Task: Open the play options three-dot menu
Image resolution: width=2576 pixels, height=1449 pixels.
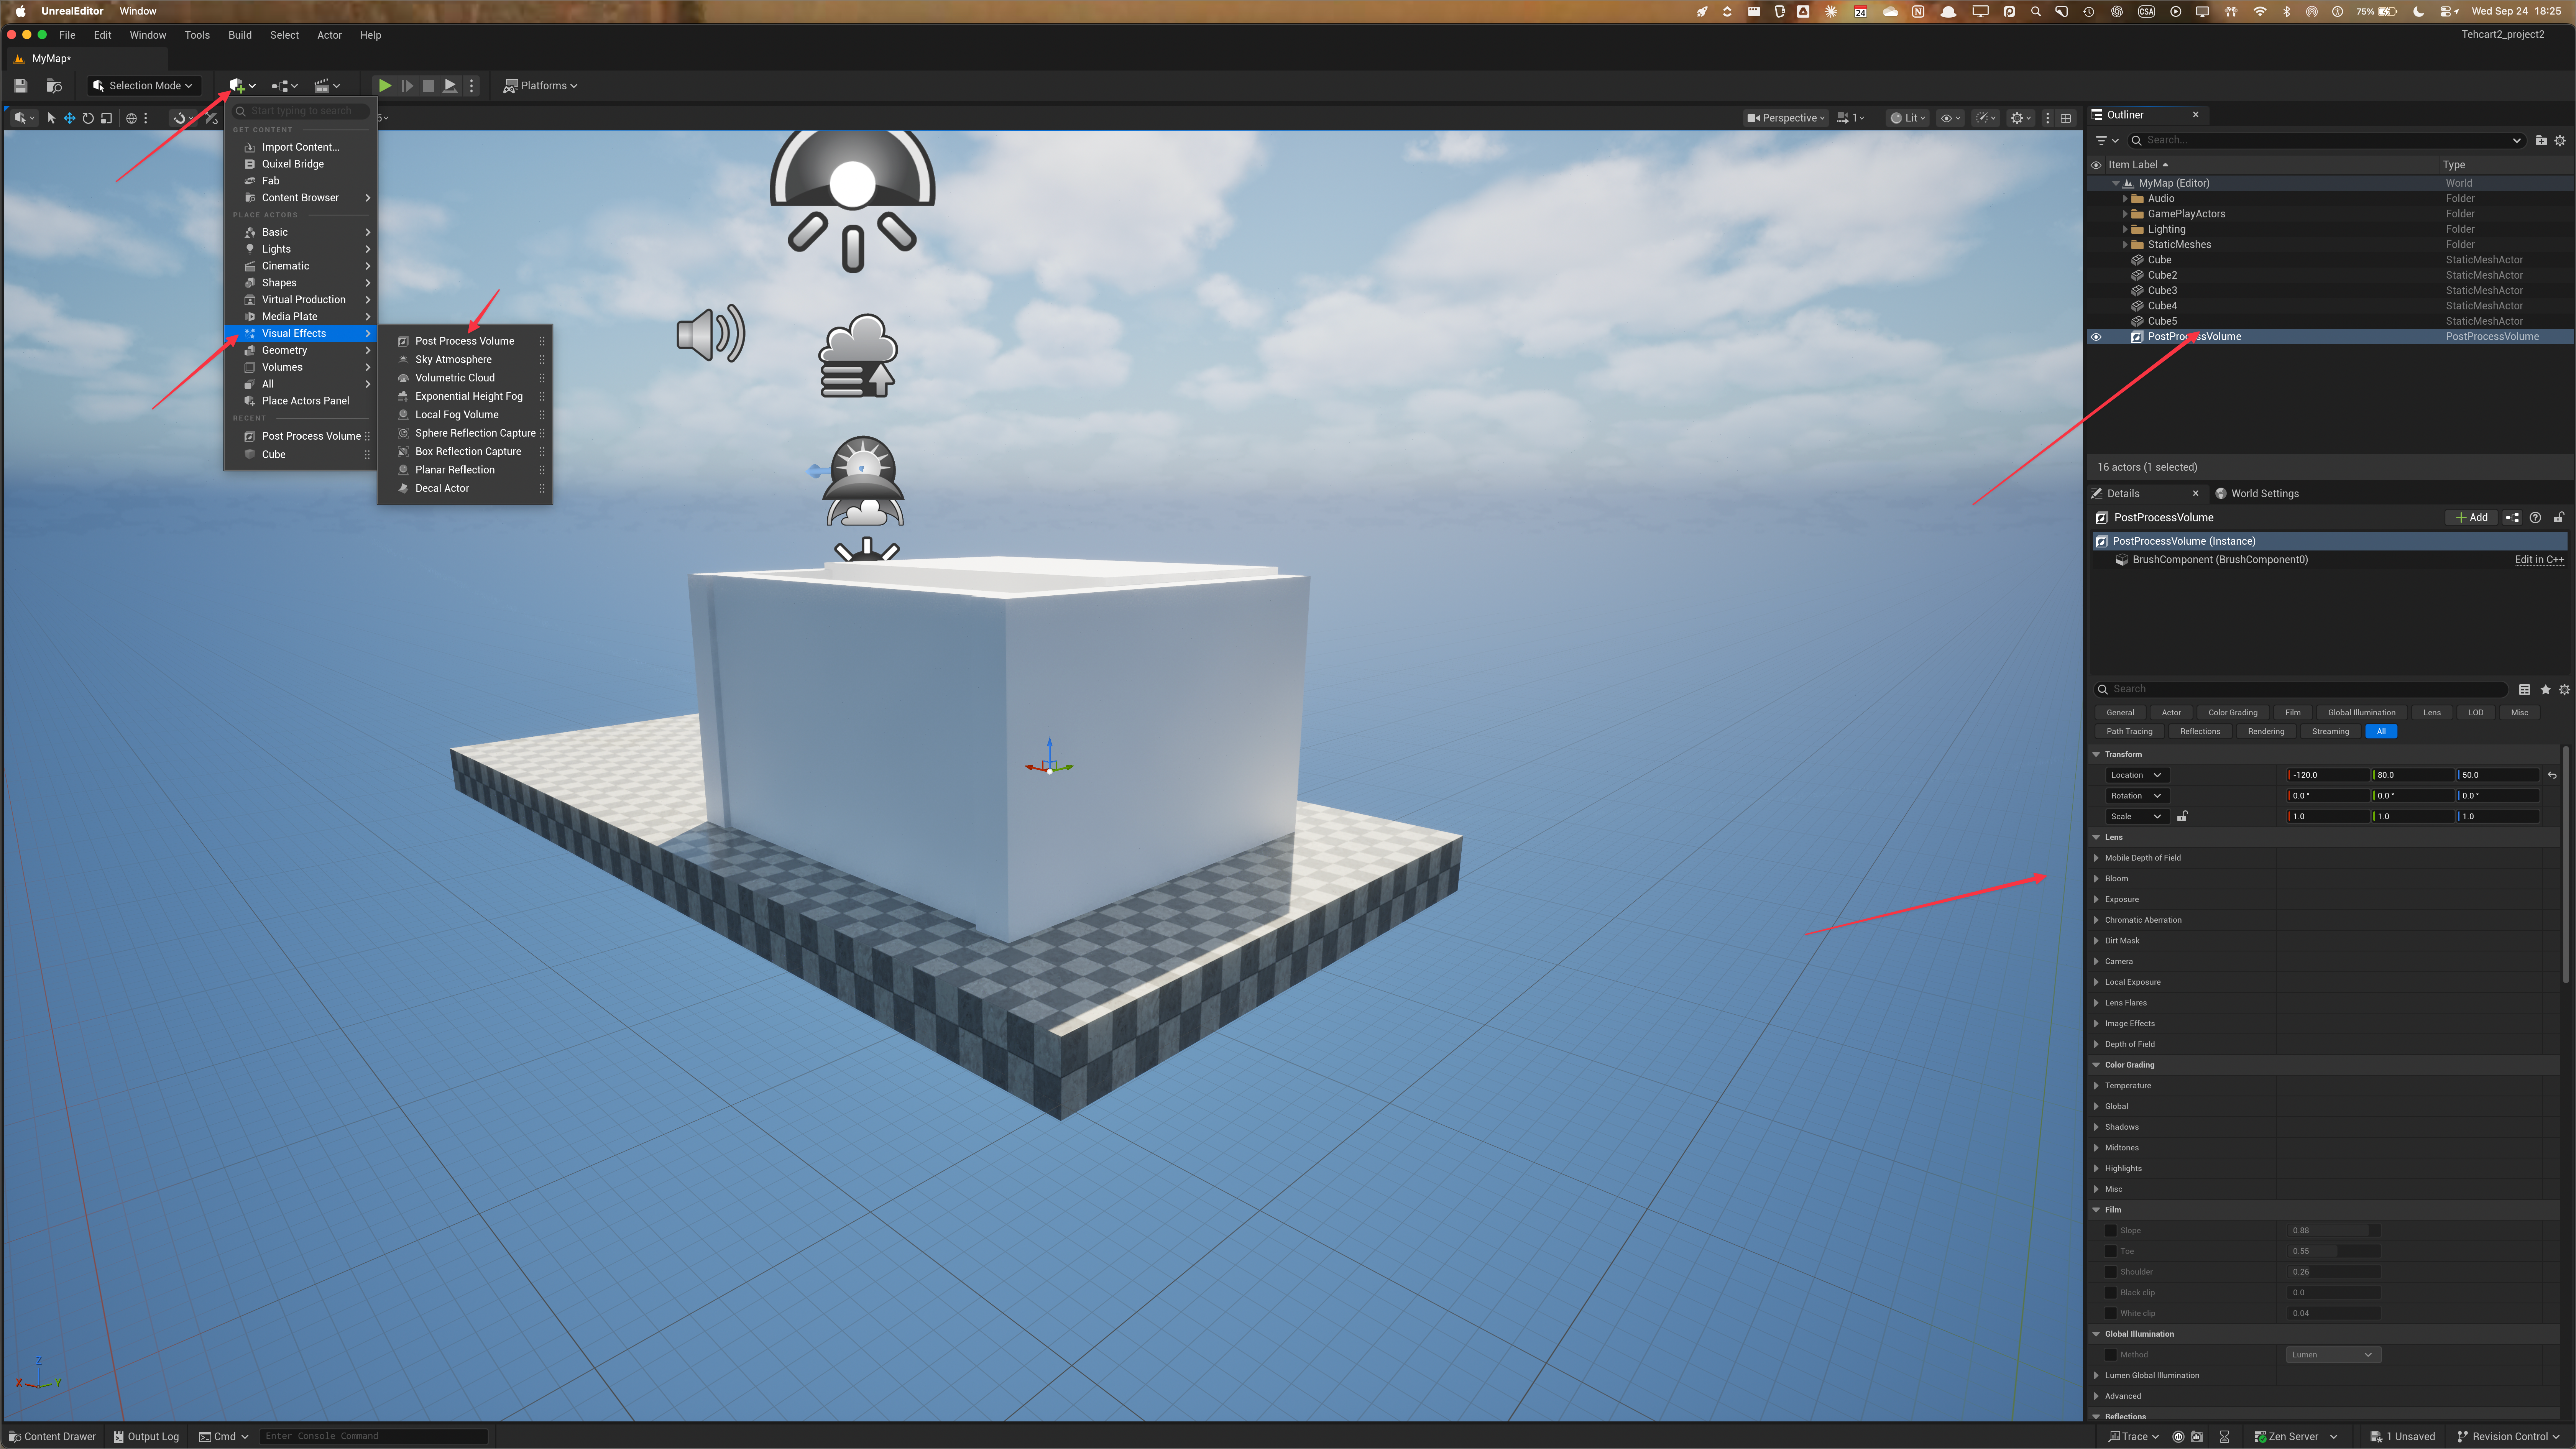Action: tap(472, 86)
